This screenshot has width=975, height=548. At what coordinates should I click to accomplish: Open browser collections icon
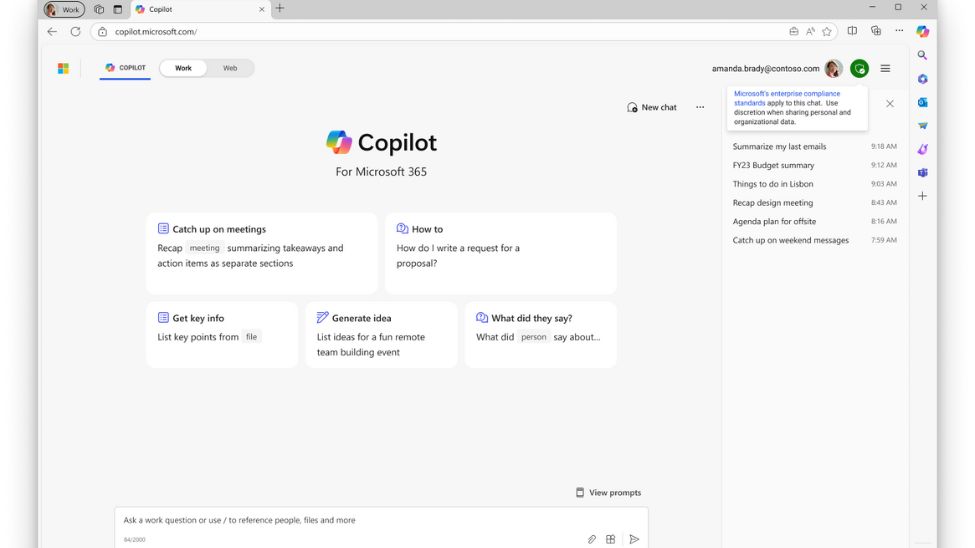pyautogui.click(x=876, y=31)
